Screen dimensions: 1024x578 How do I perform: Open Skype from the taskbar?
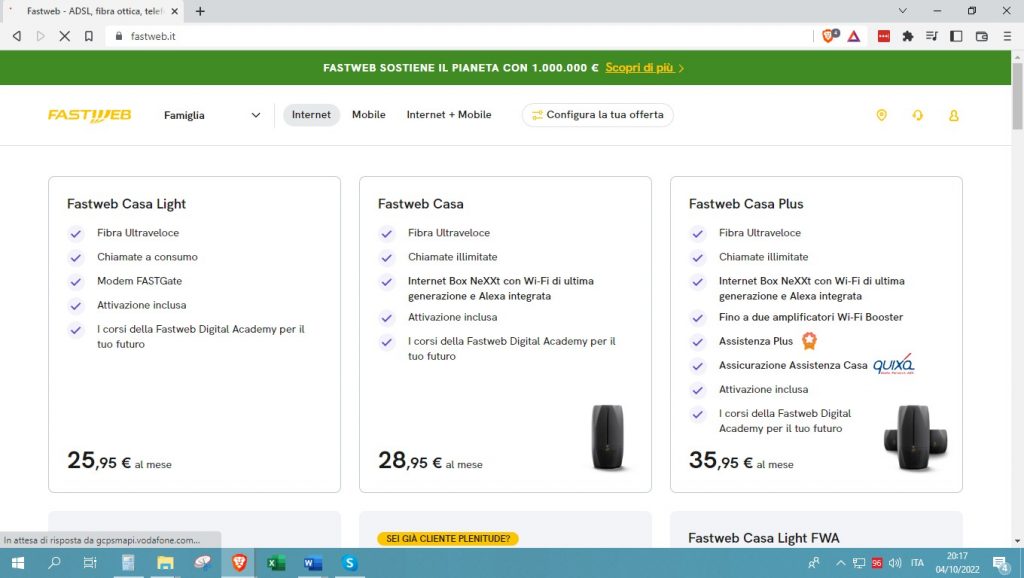coord(349,563)
